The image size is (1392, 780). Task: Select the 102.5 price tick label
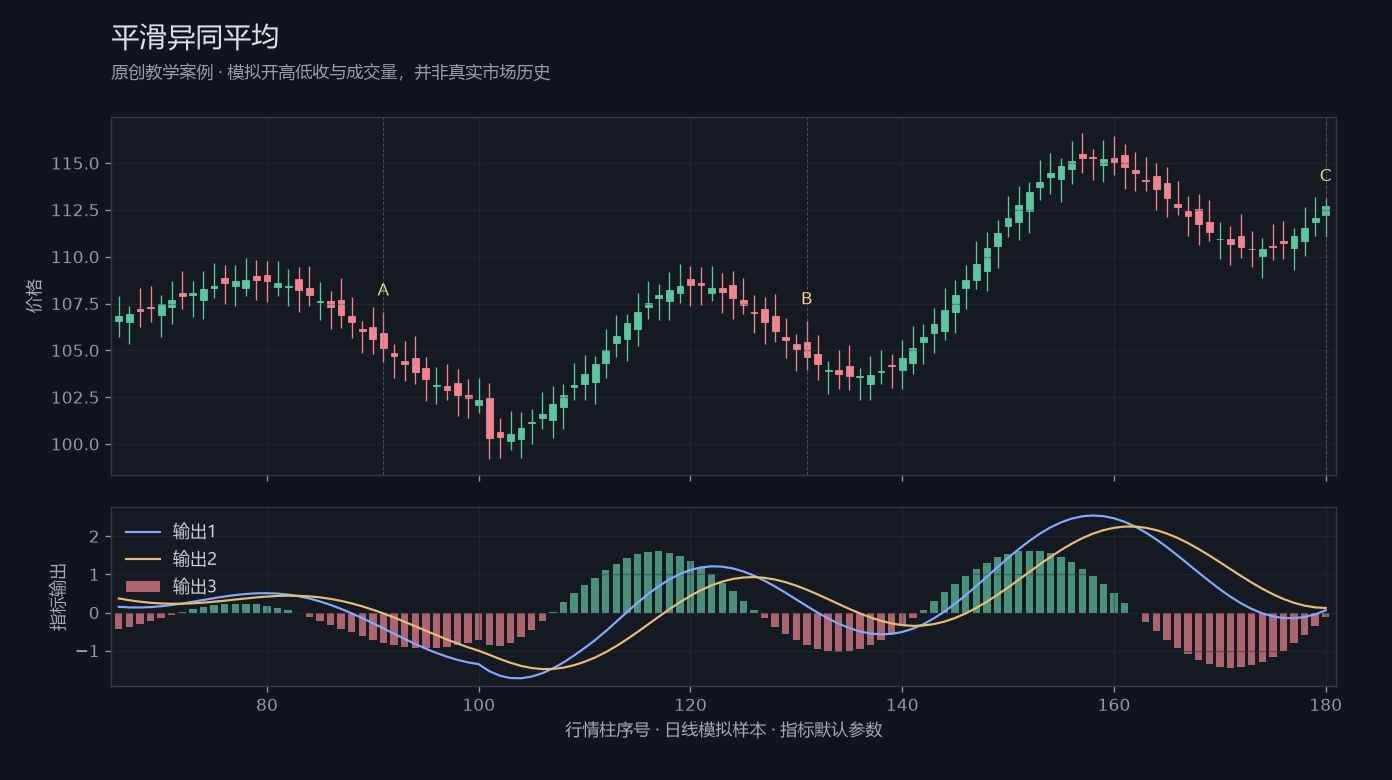pyautogui.click(x=75, y=398)
